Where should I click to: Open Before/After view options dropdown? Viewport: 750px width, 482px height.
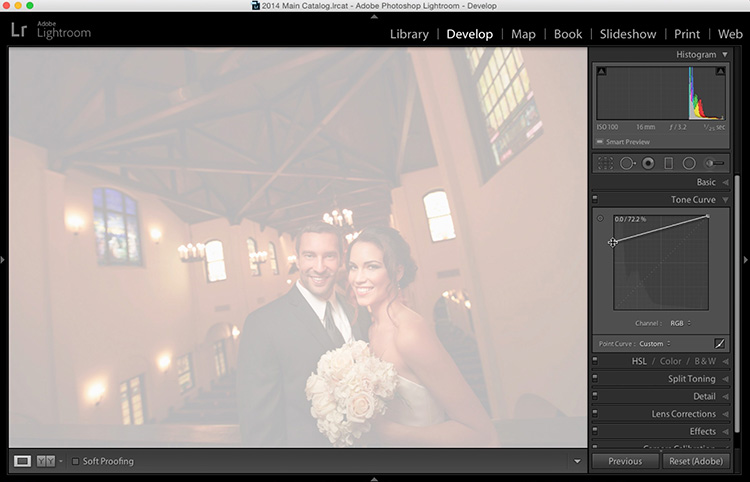coord(61,461)
